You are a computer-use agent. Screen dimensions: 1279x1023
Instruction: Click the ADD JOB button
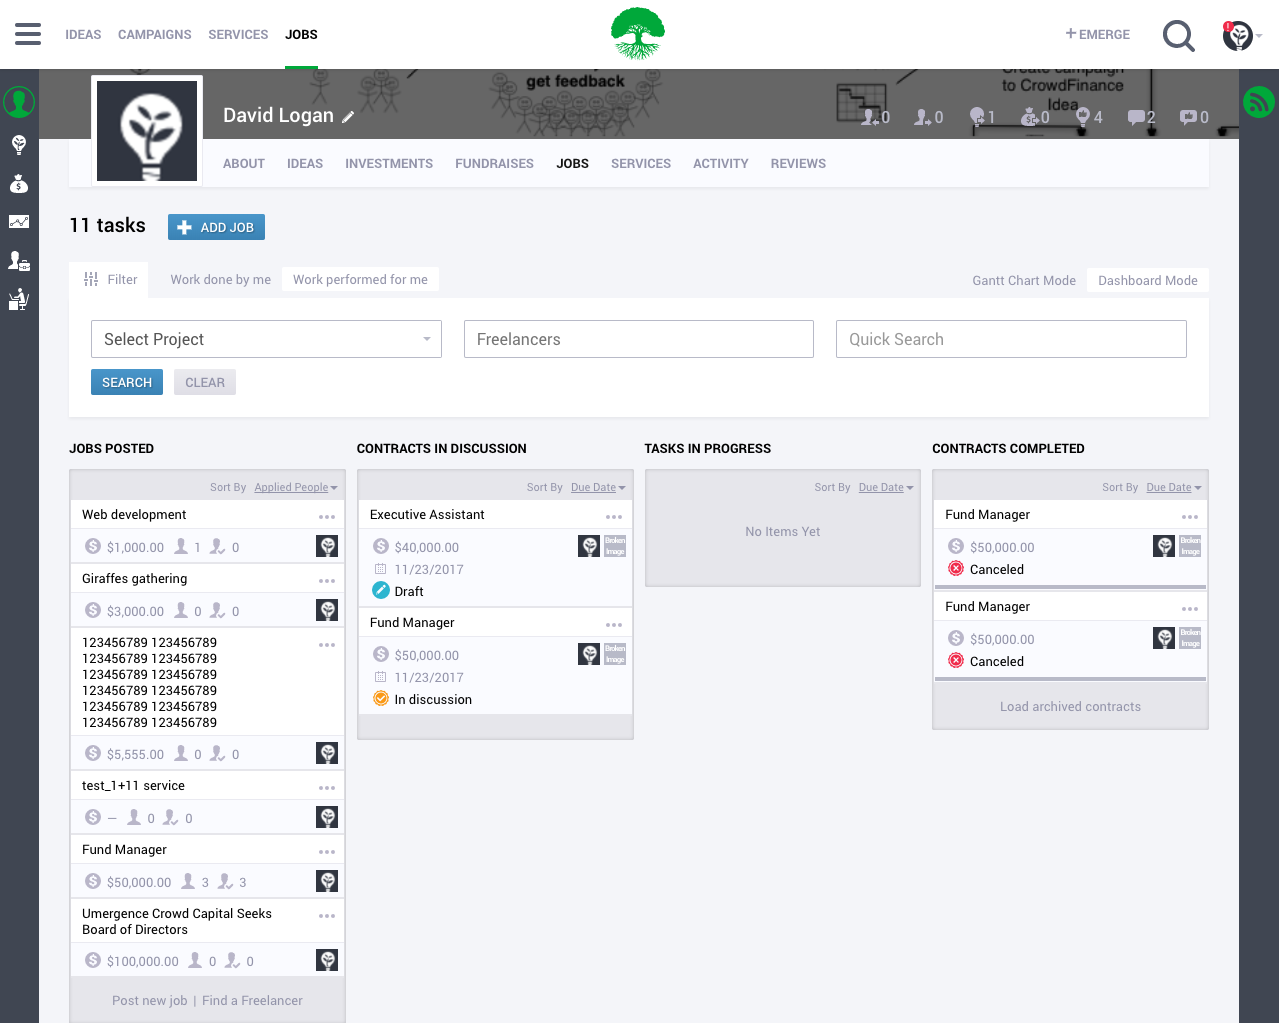pos(216,228)
